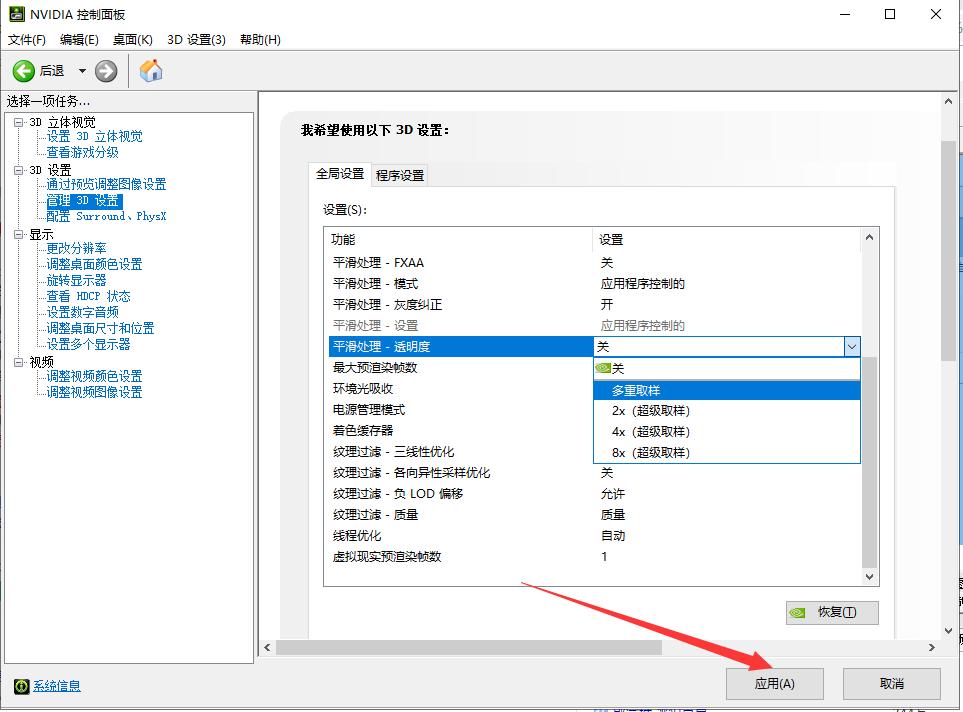The height and width of the screenshot is (712, 963).
Task: Select 设置数字音频 in tree
Action: (83, 312)
